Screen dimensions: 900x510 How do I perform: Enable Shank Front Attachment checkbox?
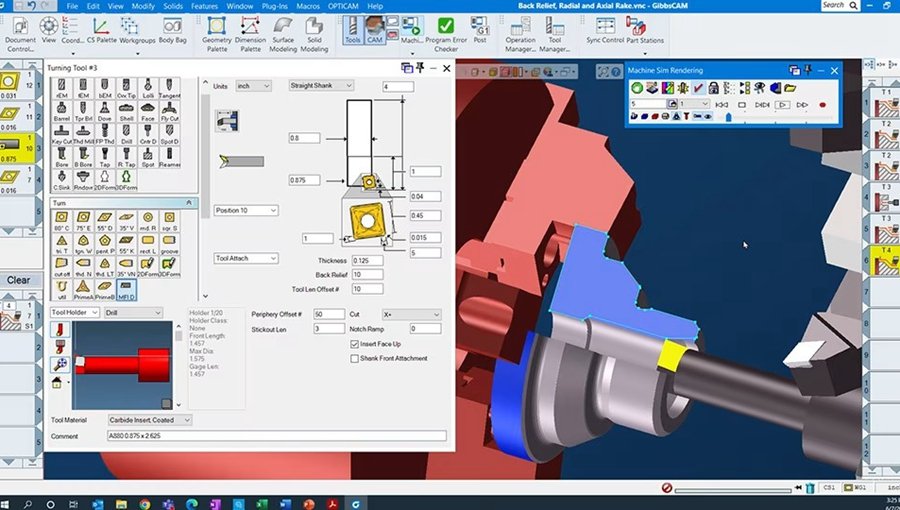click(354, 359)
